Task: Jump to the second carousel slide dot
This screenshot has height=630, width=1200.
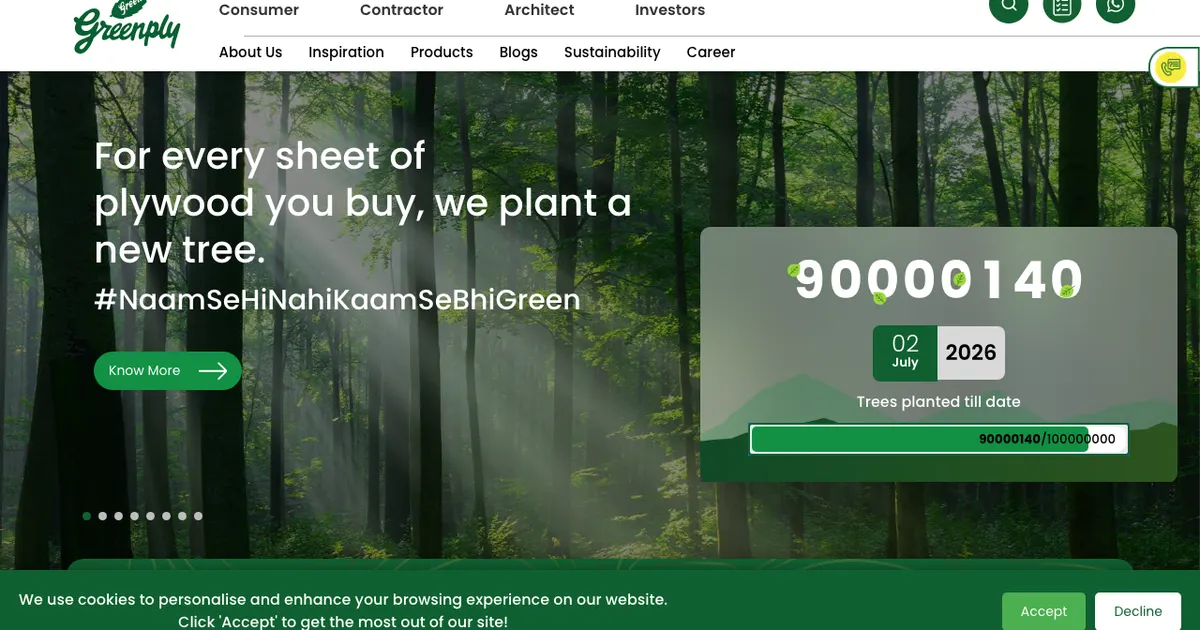Action: [x=103, y=516]
